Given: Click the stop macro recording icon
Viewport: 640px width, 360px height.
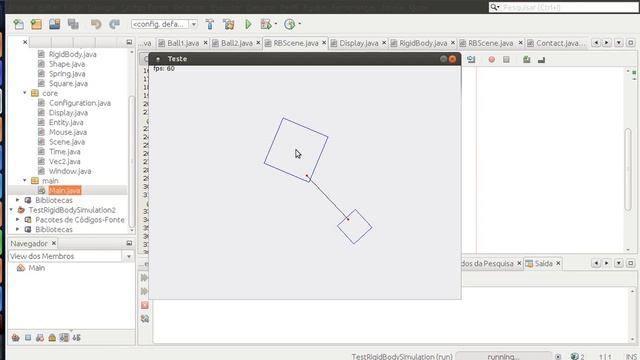Looking at the screenshot, I should click(506, 60).
